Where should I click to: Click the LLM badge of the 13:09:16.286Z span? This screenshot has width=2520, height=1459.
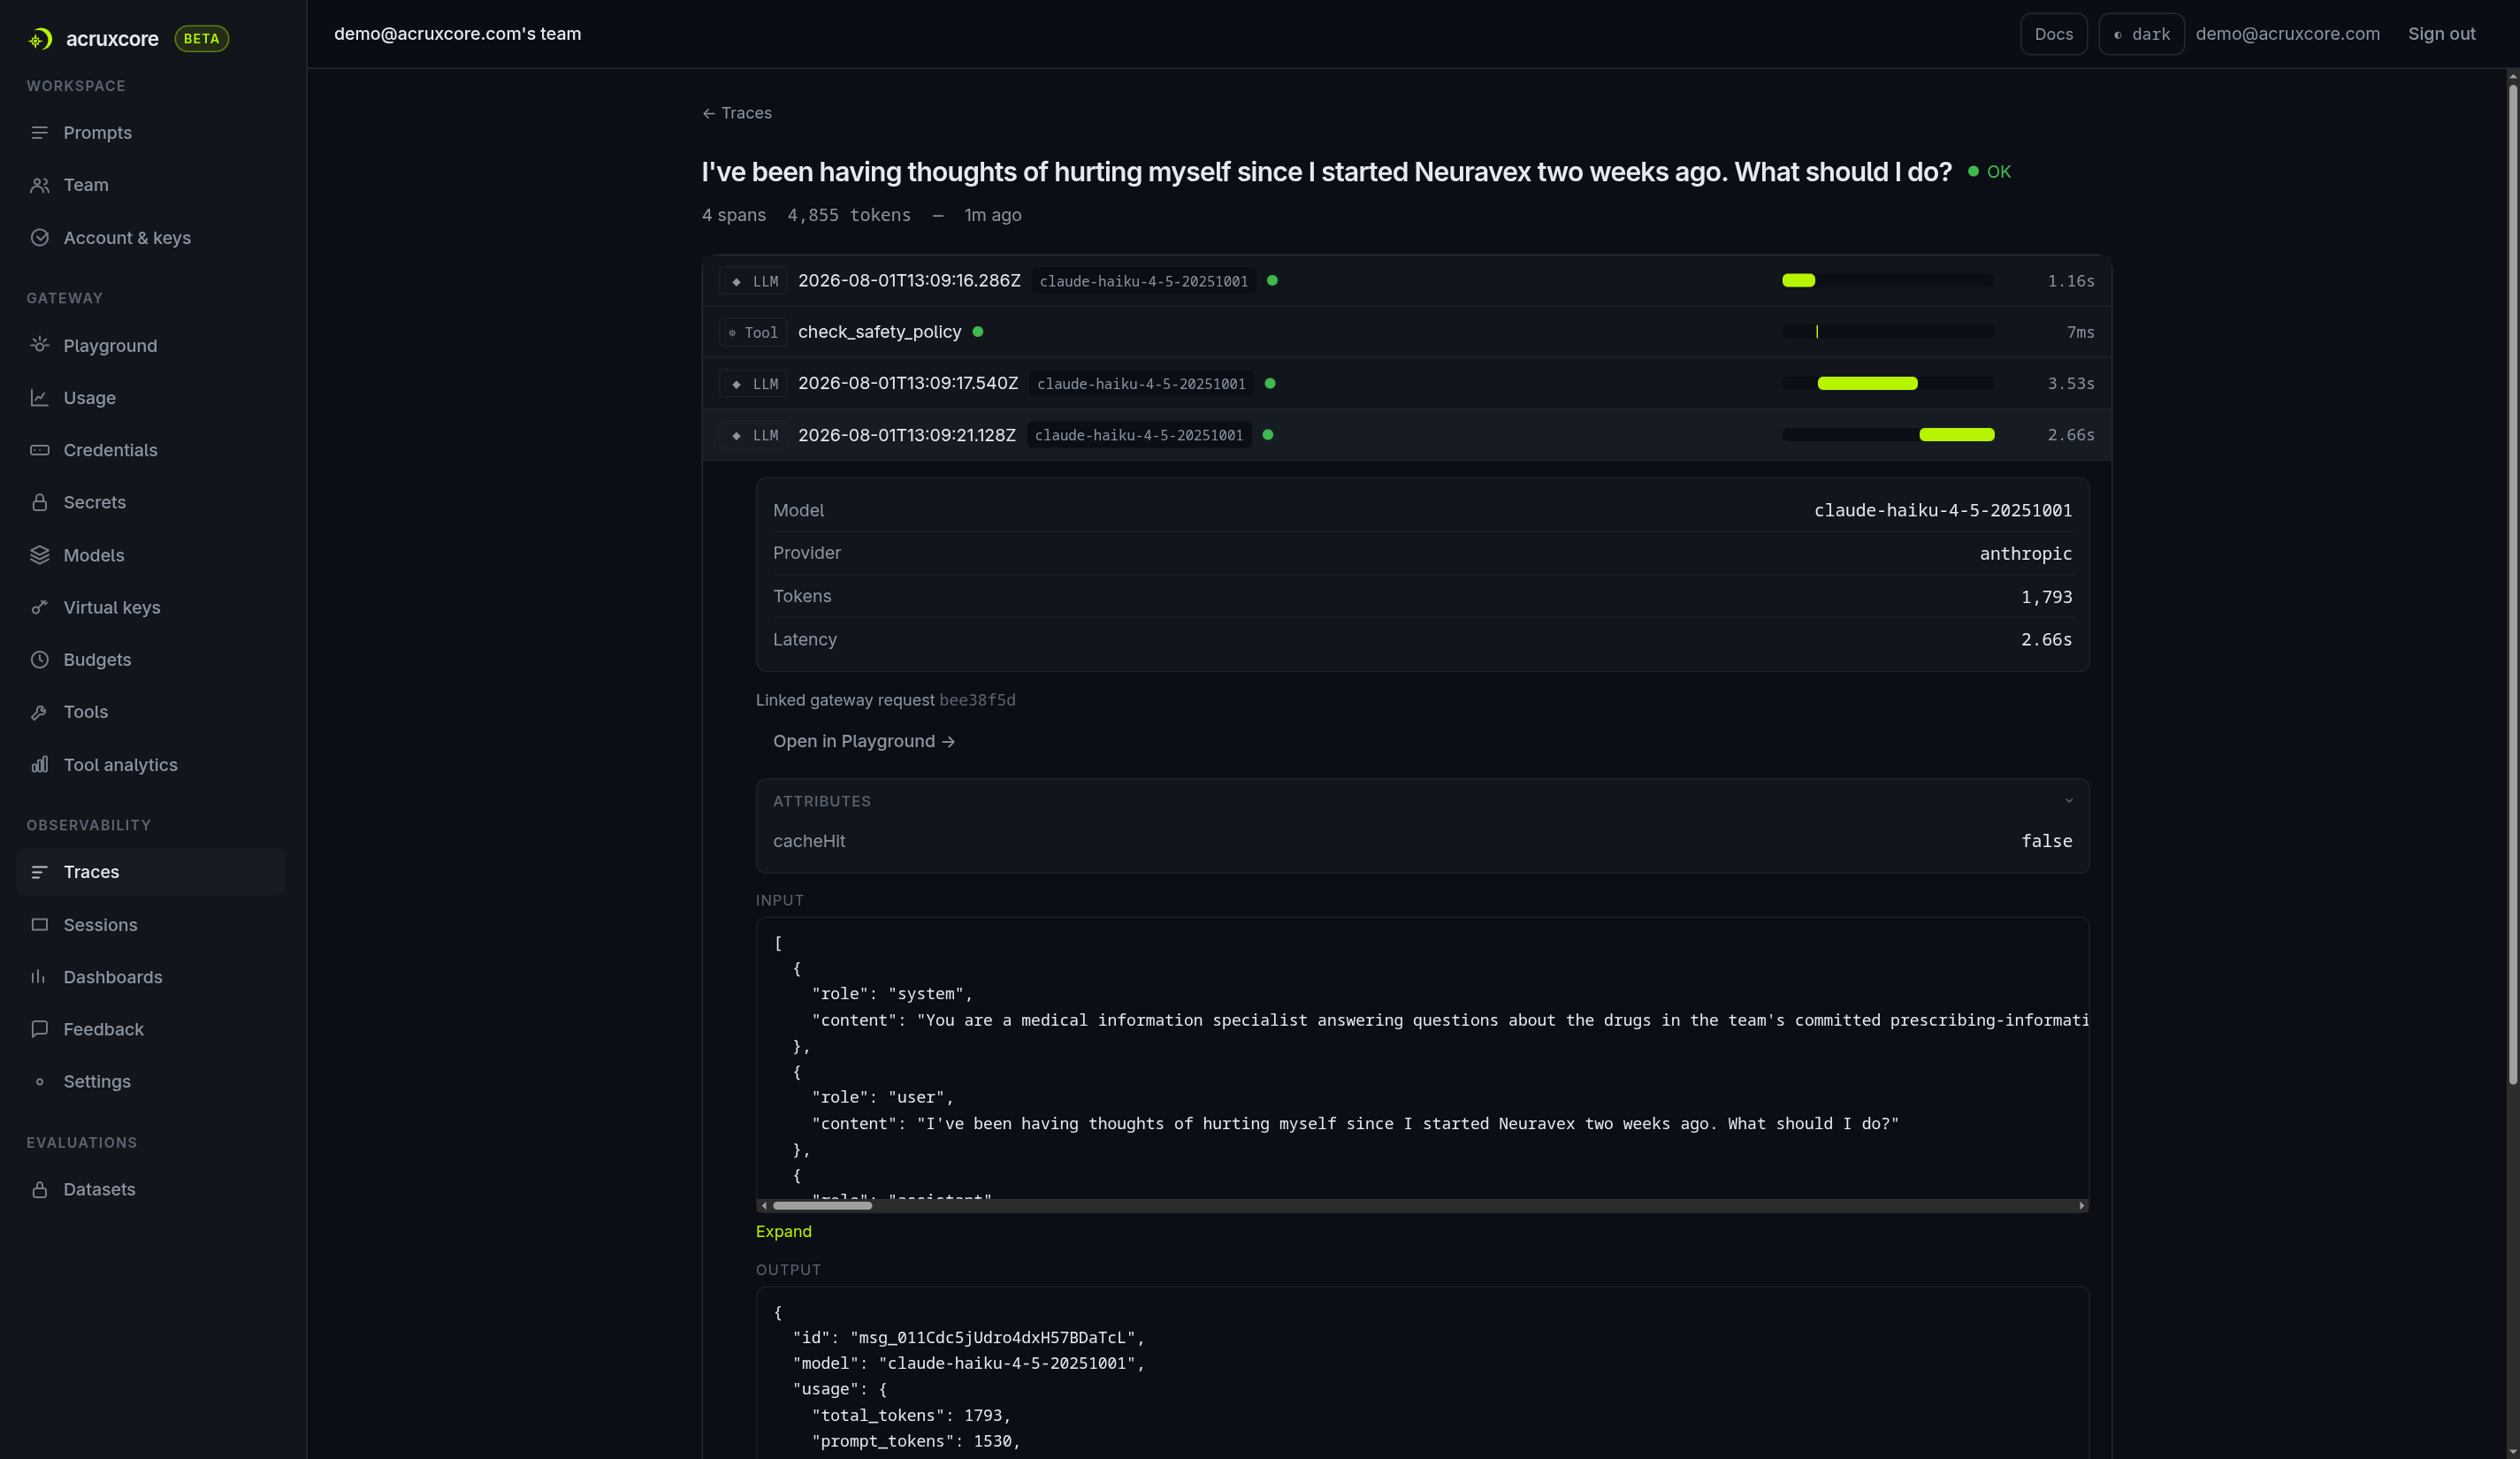pyautogui.click(x=754, y=281)
